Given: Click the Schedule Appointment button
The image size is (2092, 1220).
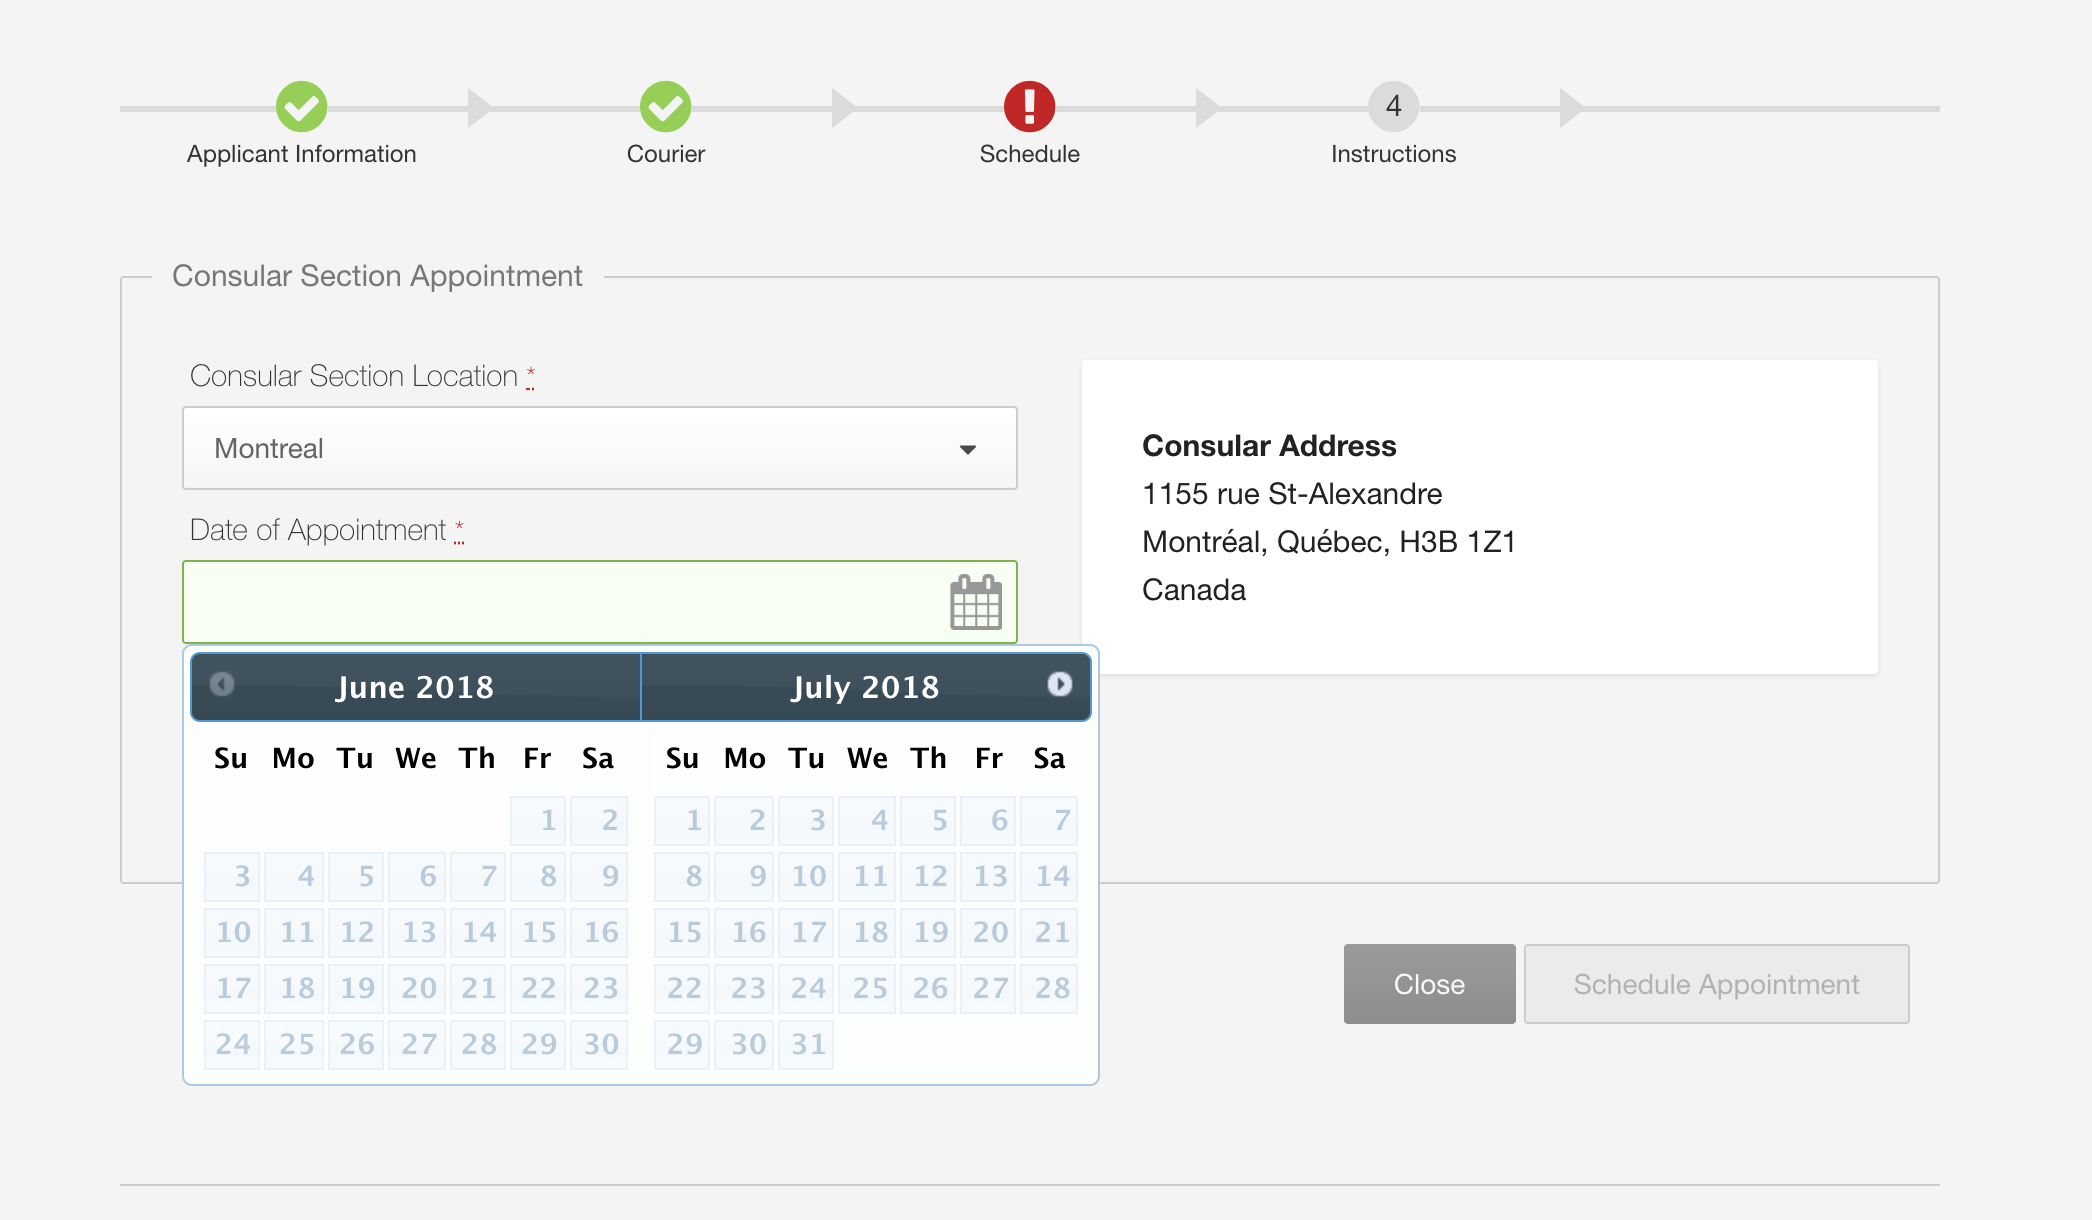Looking at the screenshot, I should click(x=1716, y=984).
